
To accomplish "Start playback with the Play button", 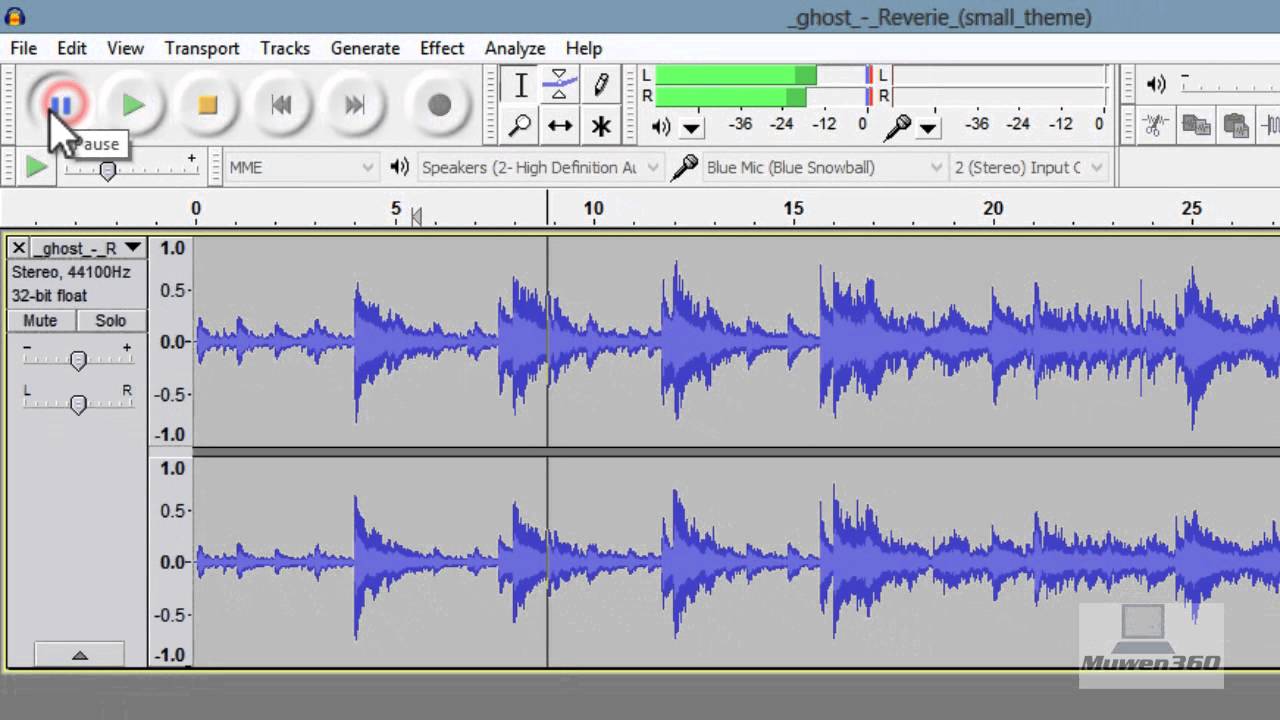I will coord(133,105).
